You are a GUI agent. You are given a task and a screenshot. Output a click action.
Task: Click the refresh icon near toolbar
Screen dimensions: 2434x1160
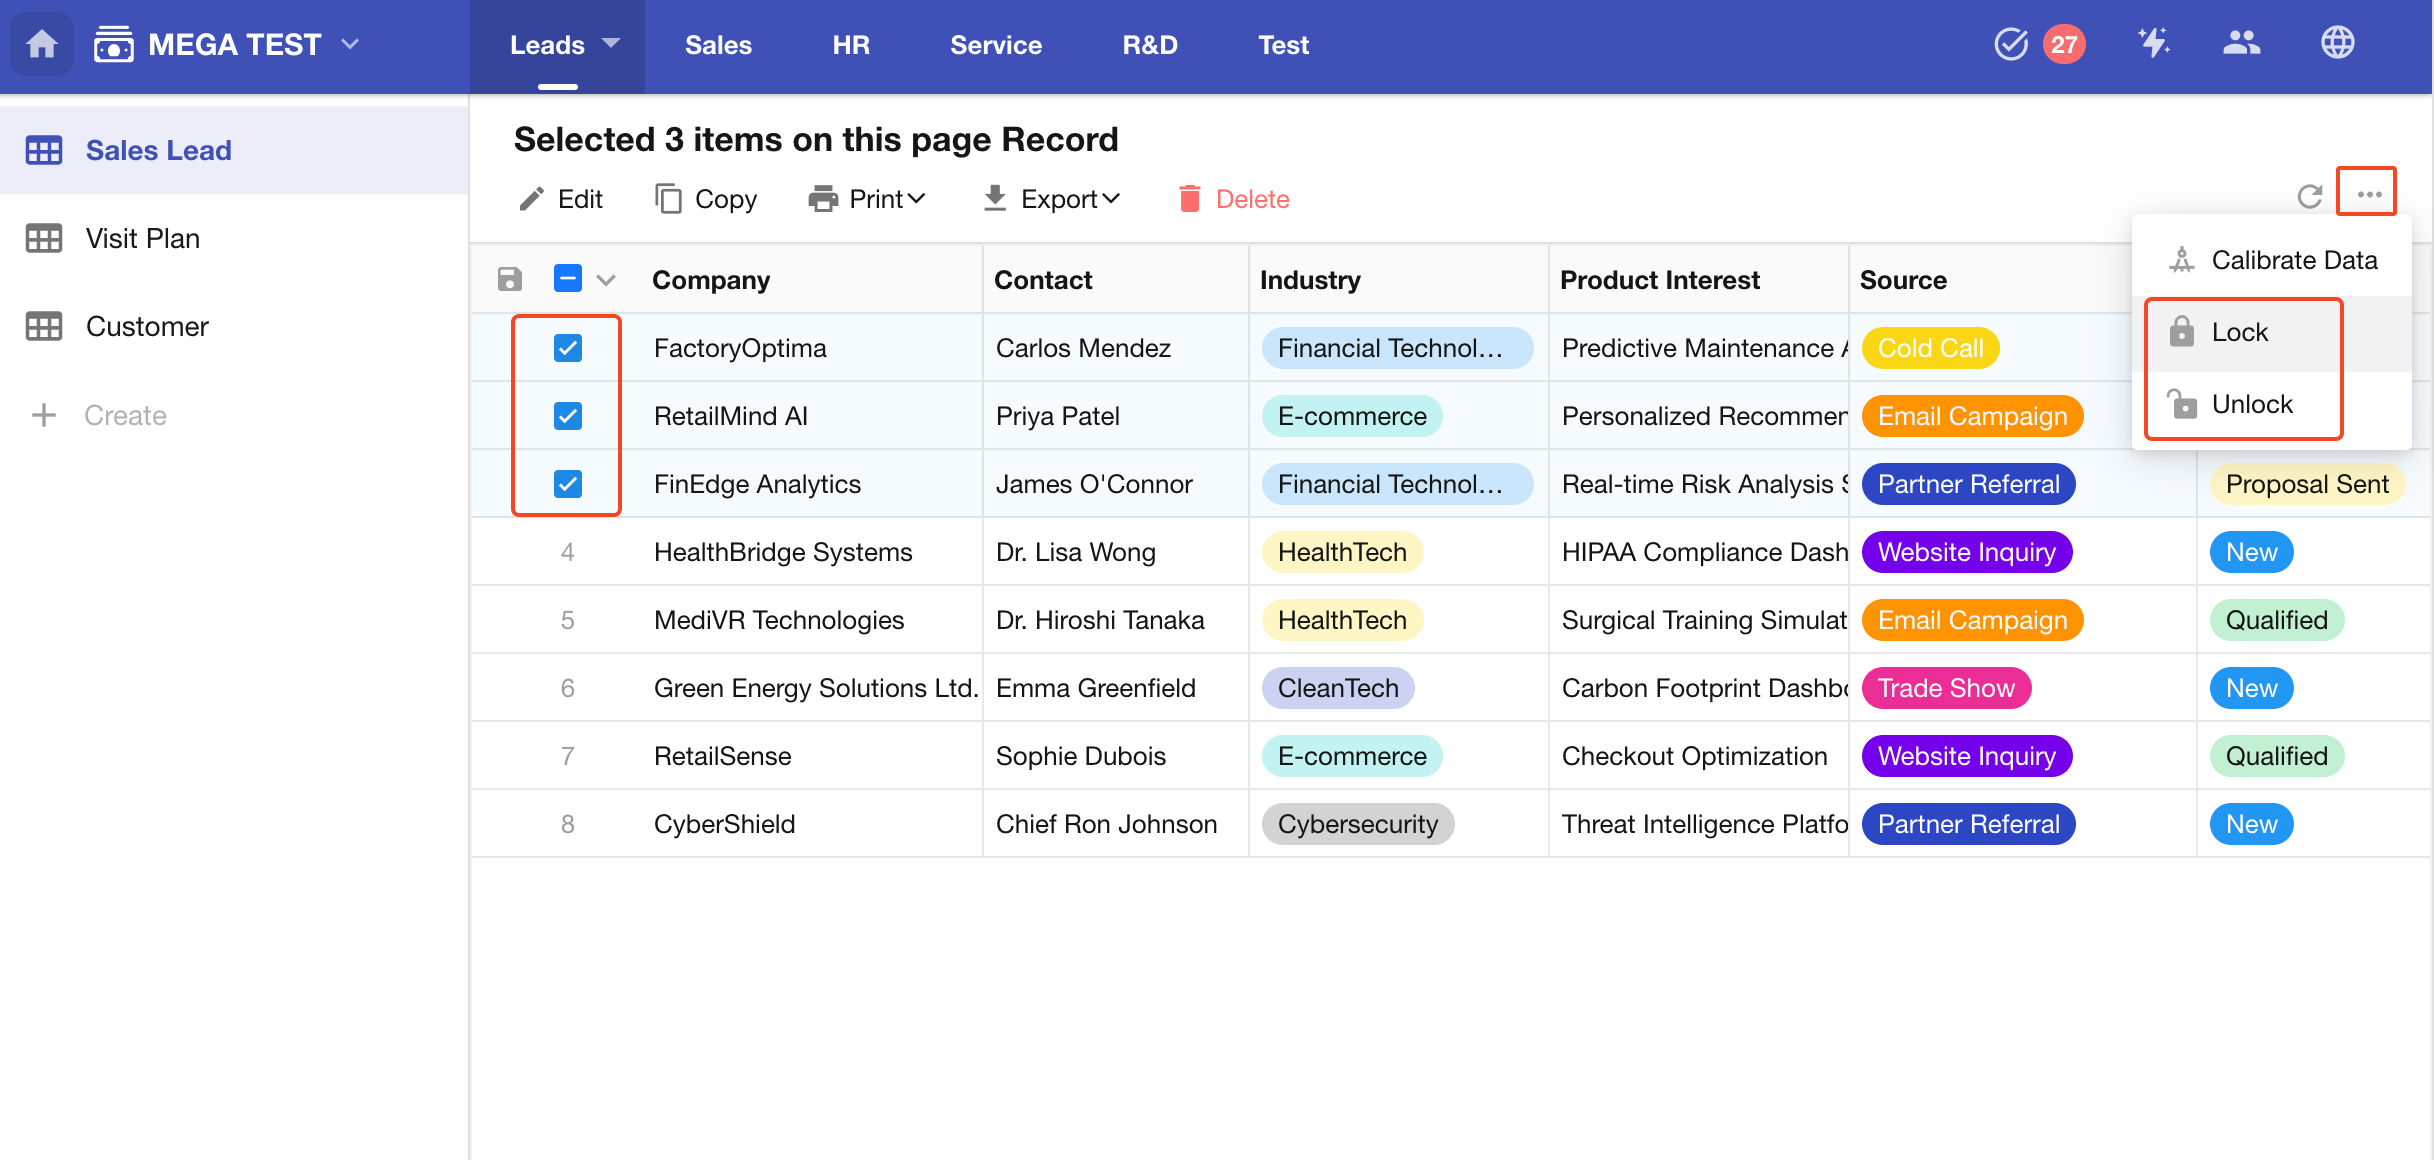tap(2309, 196)
